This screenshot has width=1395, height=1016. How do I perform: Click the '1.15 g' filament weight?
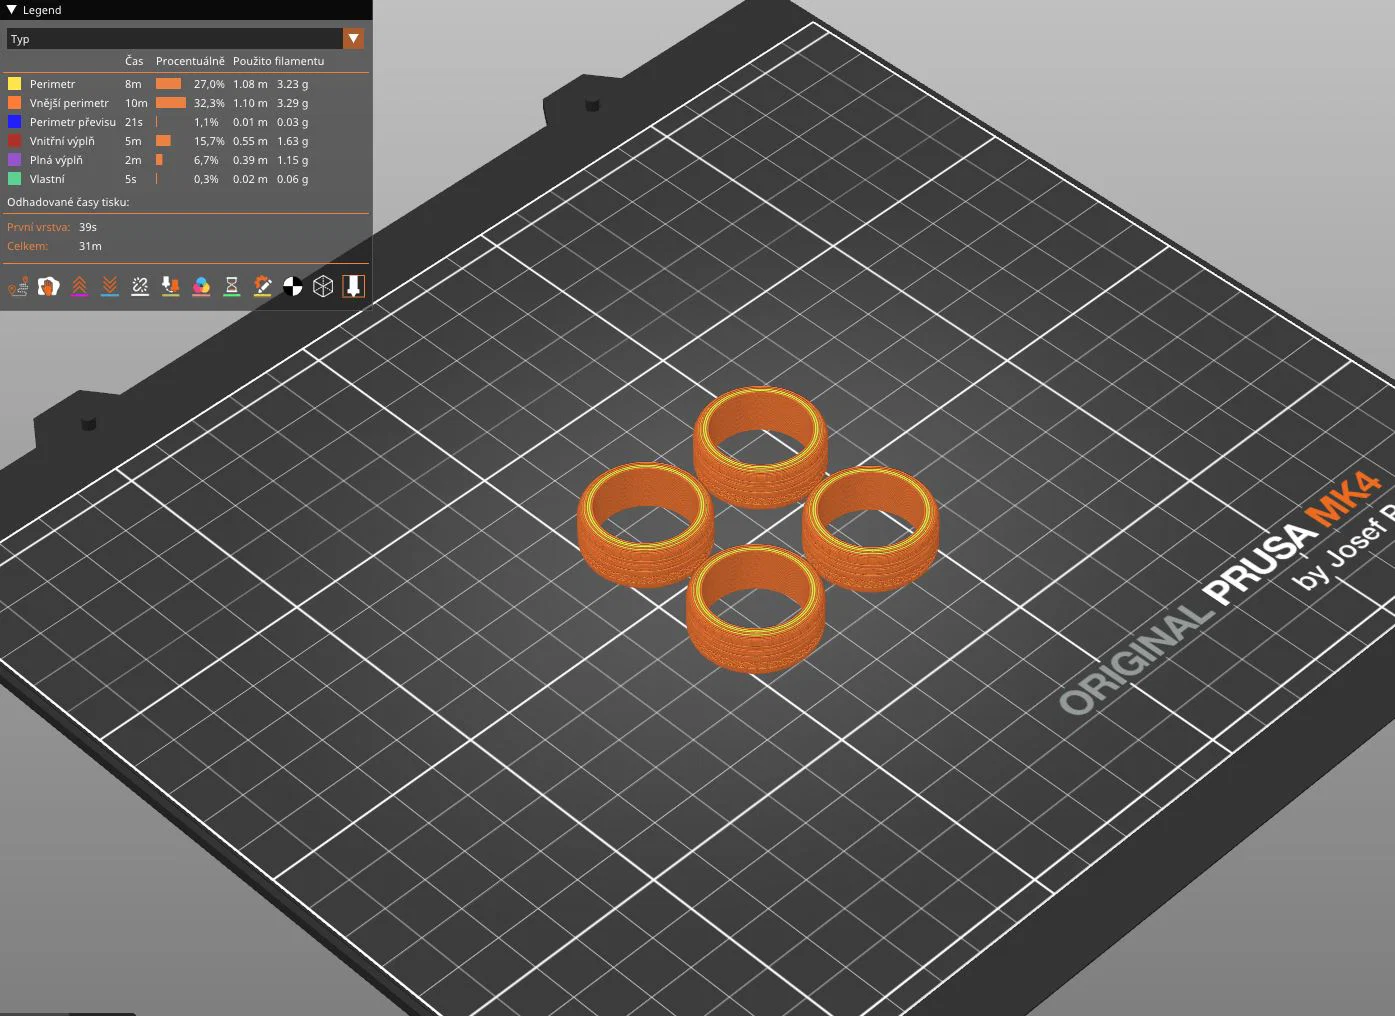coord(292,160)
